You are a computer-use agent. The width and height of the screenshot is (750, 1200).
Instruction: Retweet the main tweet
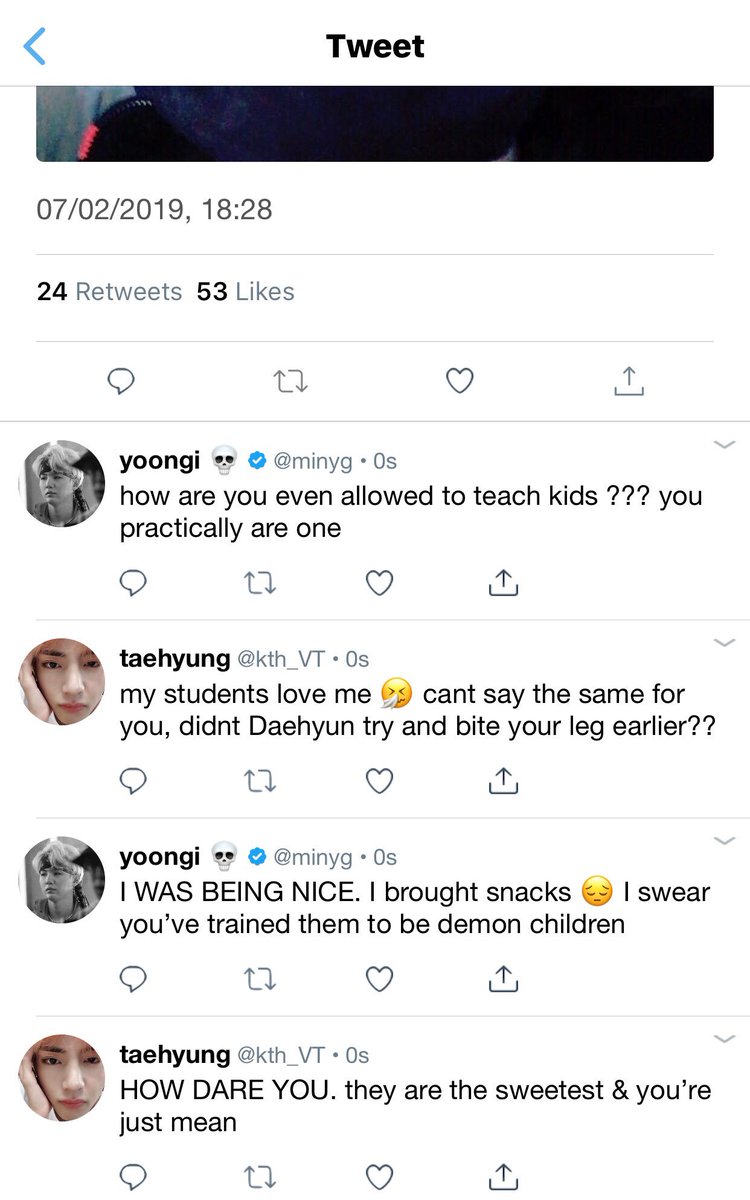point(291,381)
